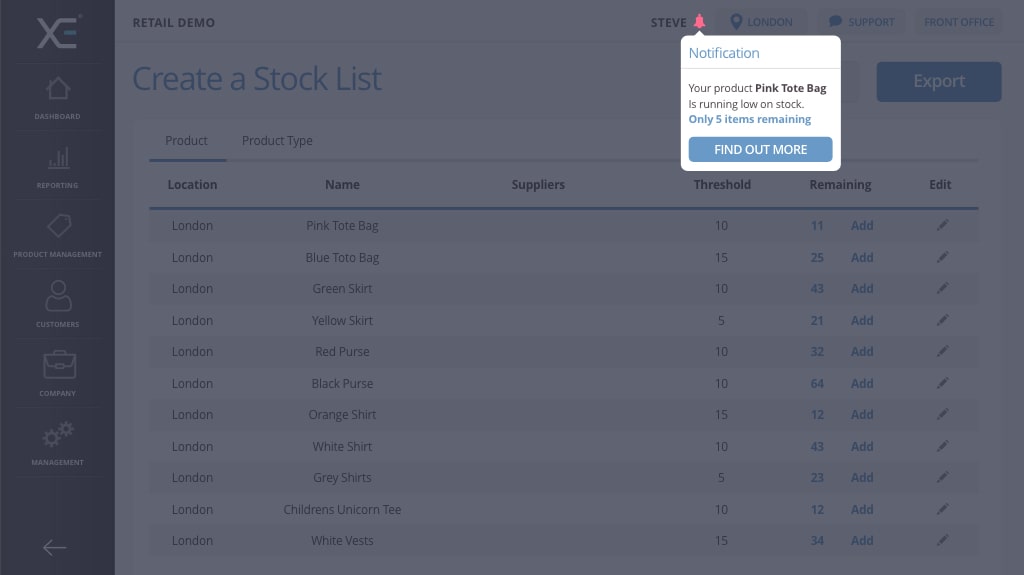Open the Dashboard home icon
The height and width of the screenshot is (575, 1024).
[58, 89]
